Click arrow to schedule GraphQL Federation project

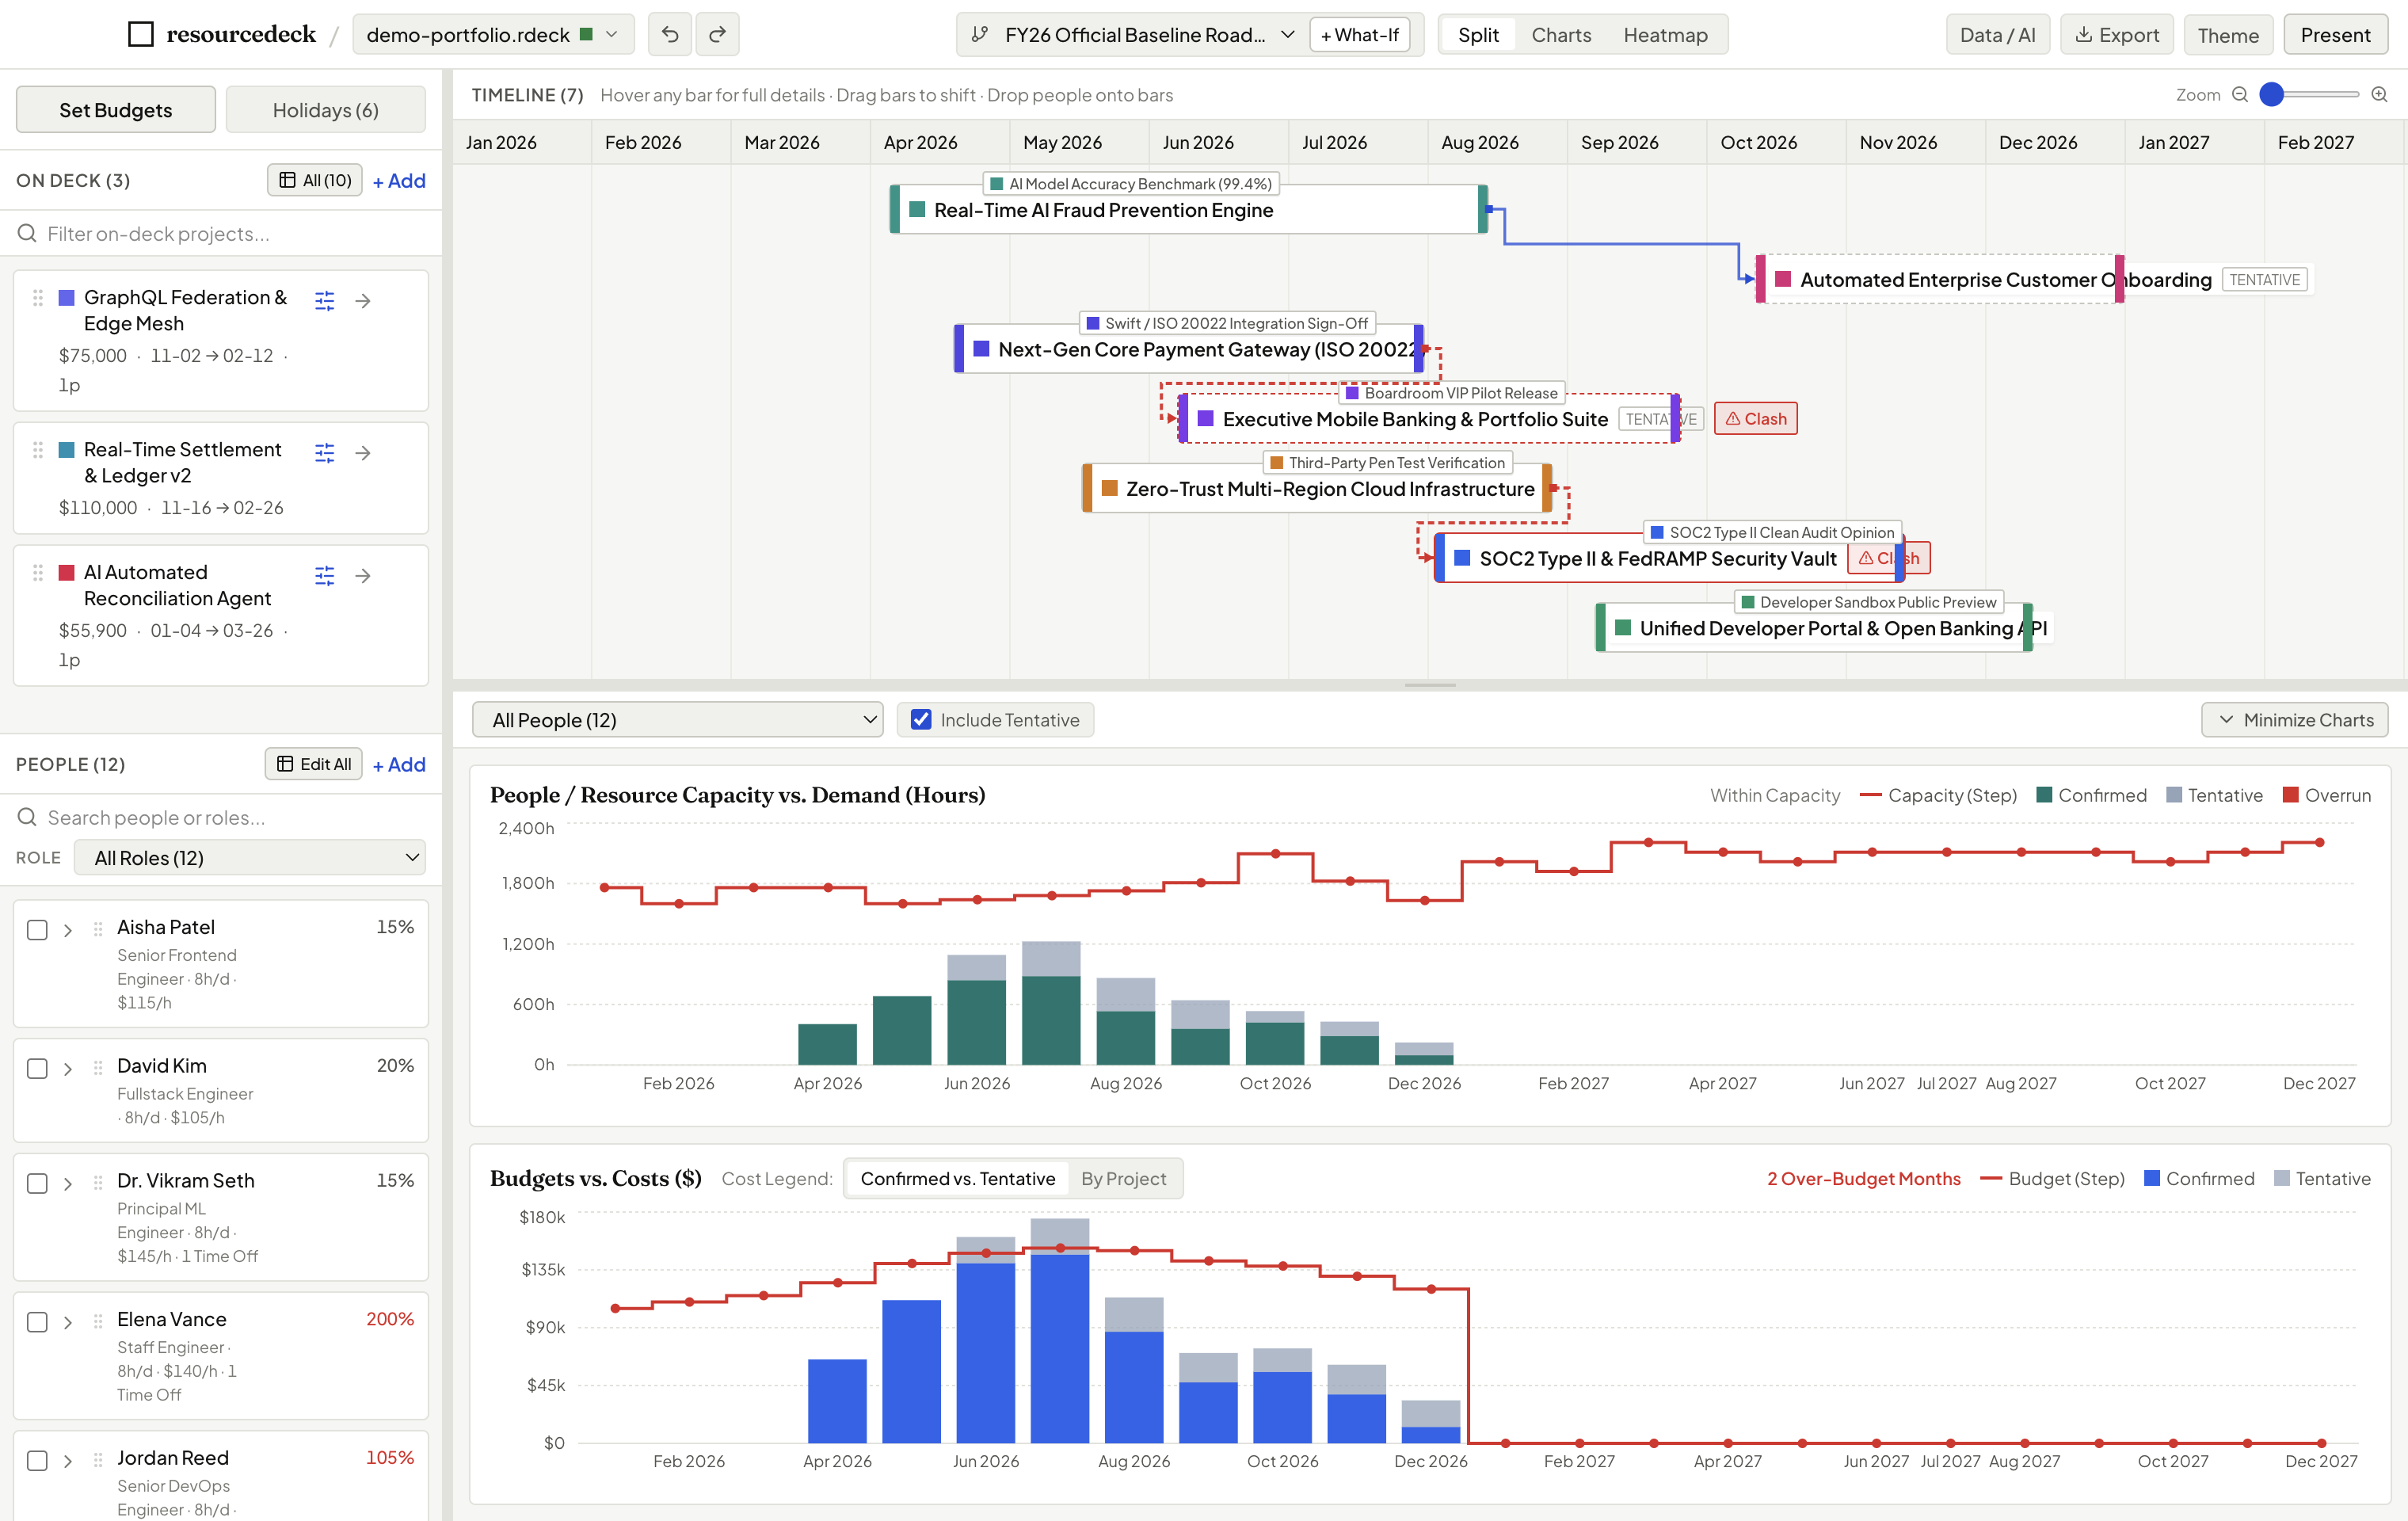(363, 300)
